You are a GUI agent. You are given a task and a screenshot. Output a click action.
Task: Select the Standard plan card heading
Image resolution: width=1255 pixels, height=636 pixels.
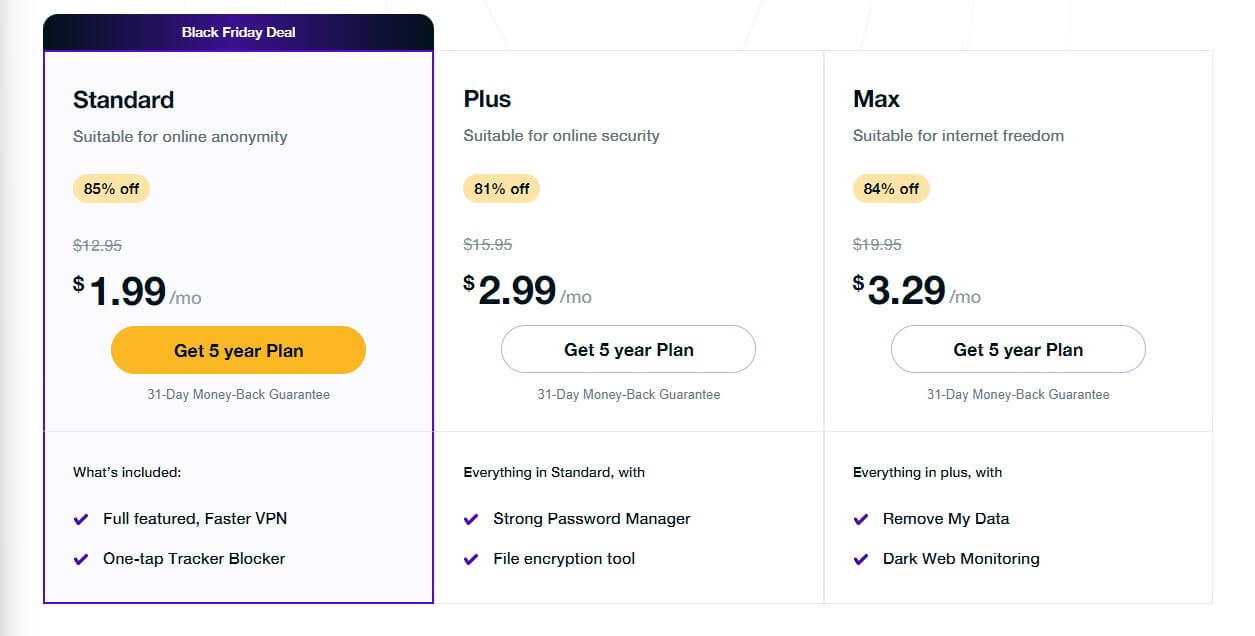pyautogui.click(x=123, y=99)
